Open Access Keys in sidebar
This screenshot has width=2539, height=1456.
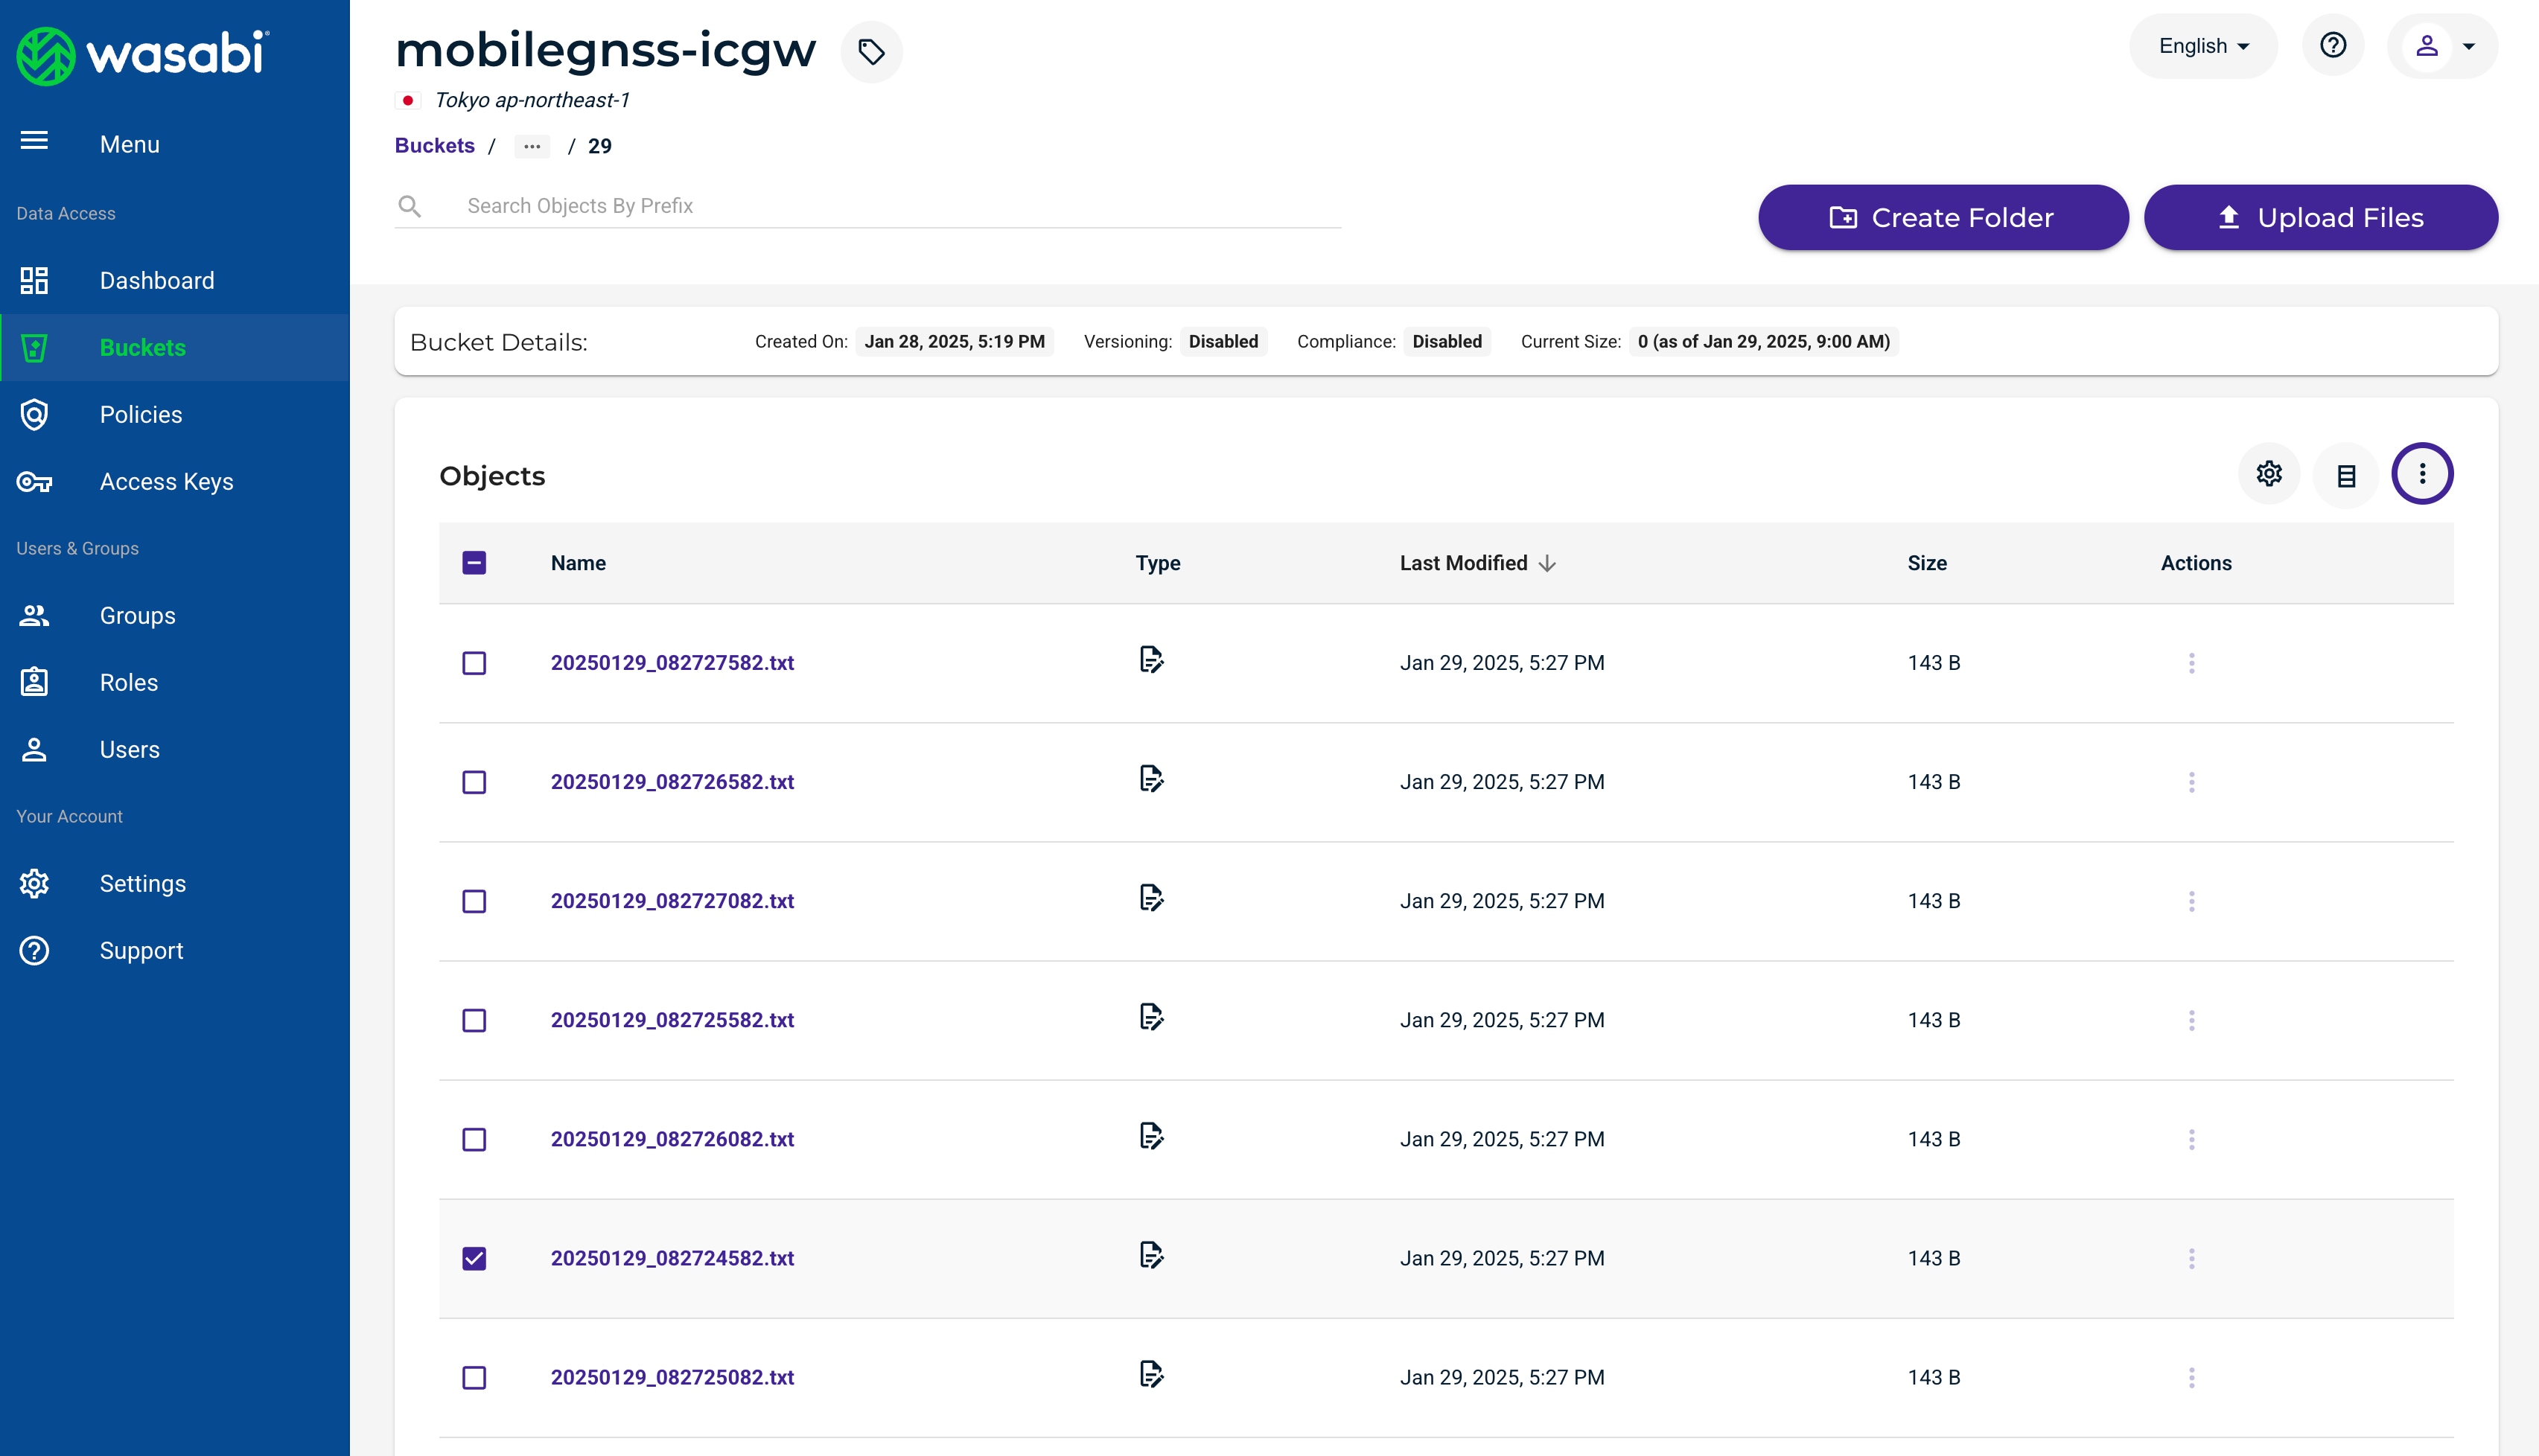point(175,481)
